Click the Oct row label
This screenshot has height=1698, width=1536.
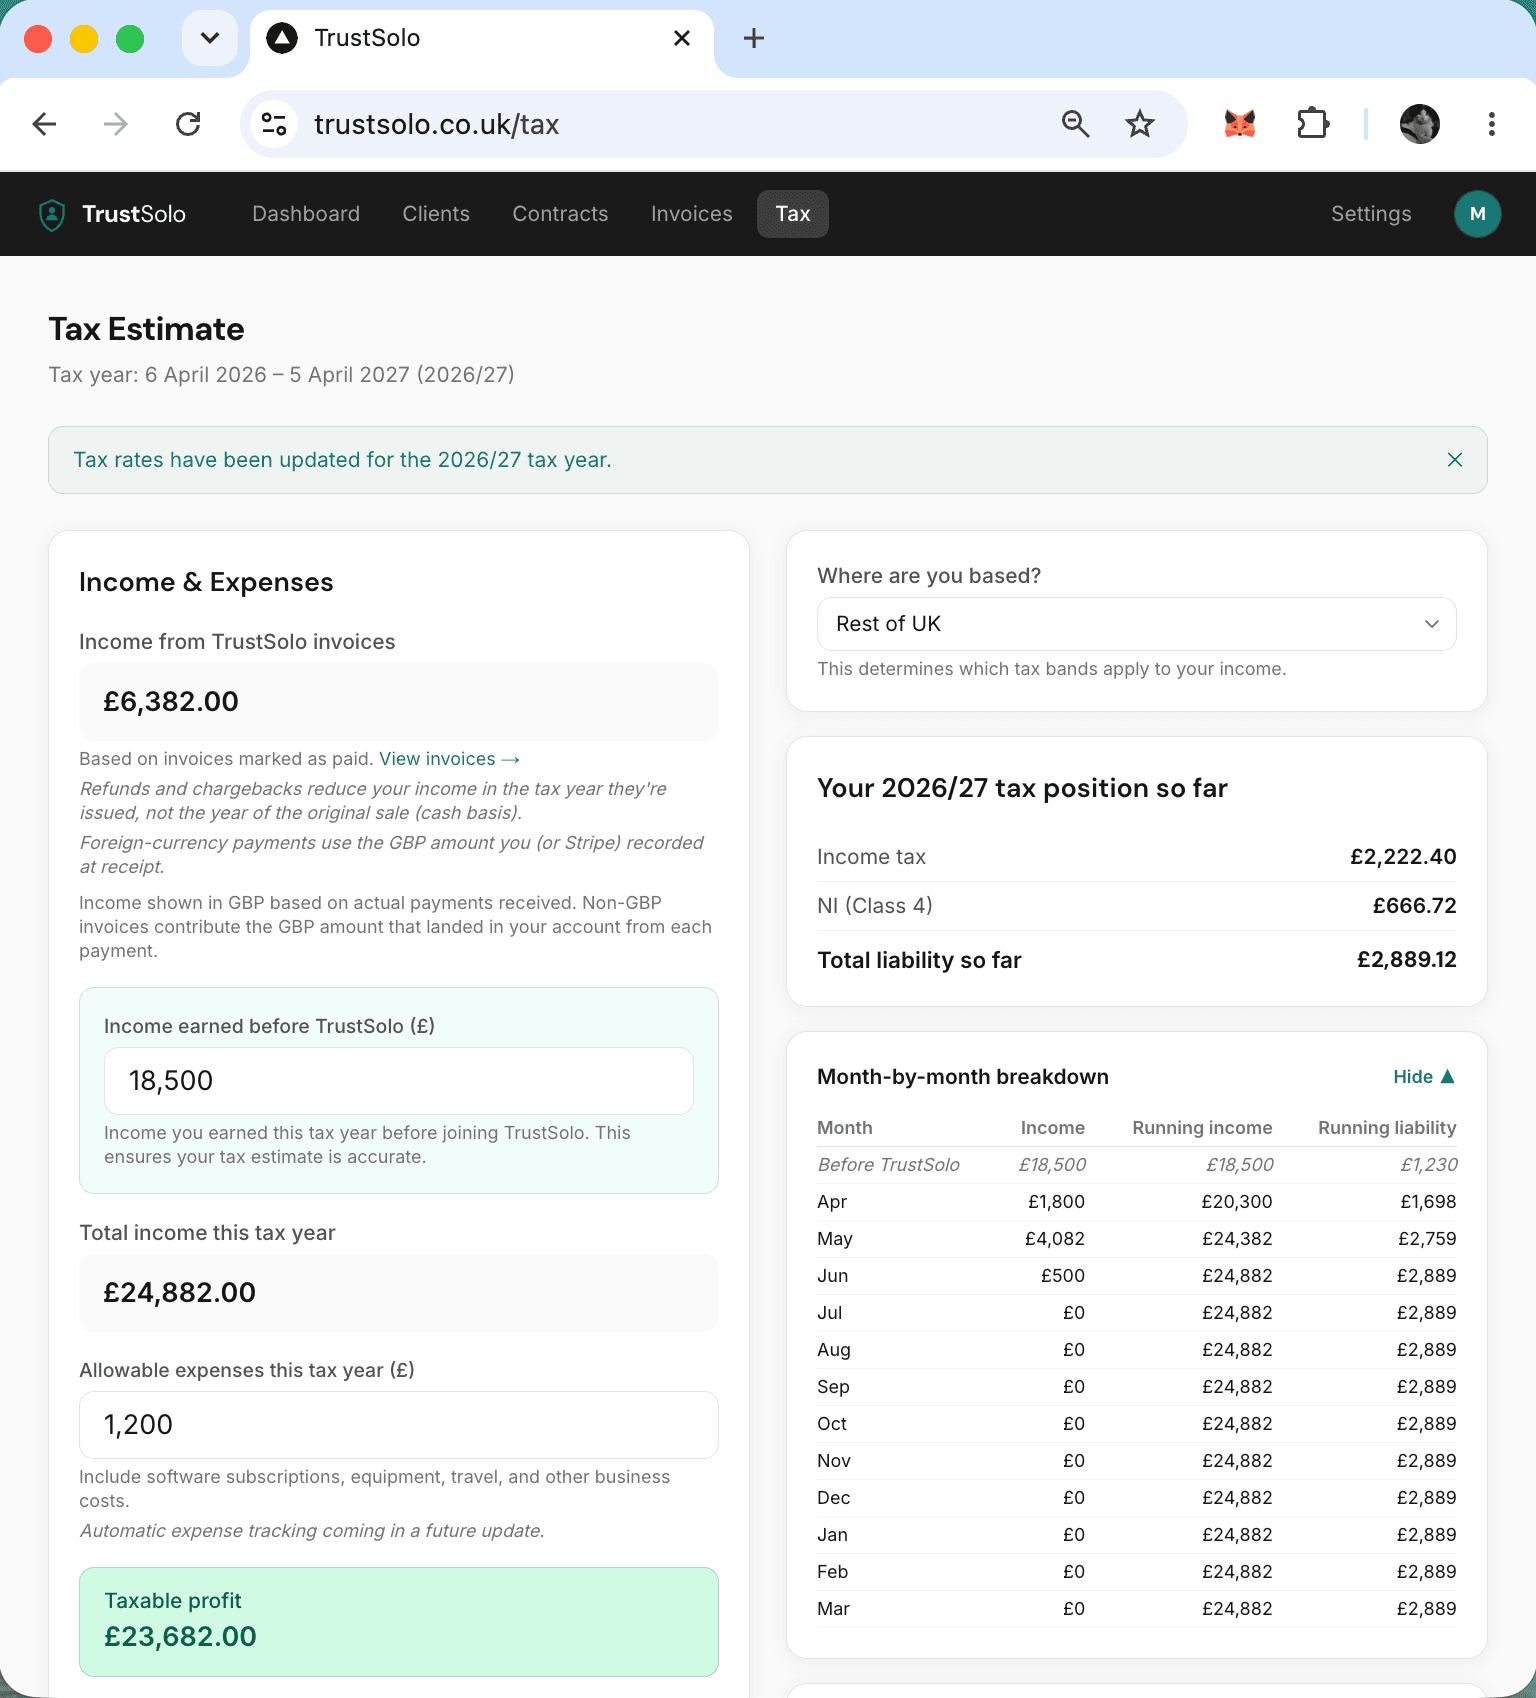tap(832, 1424)
